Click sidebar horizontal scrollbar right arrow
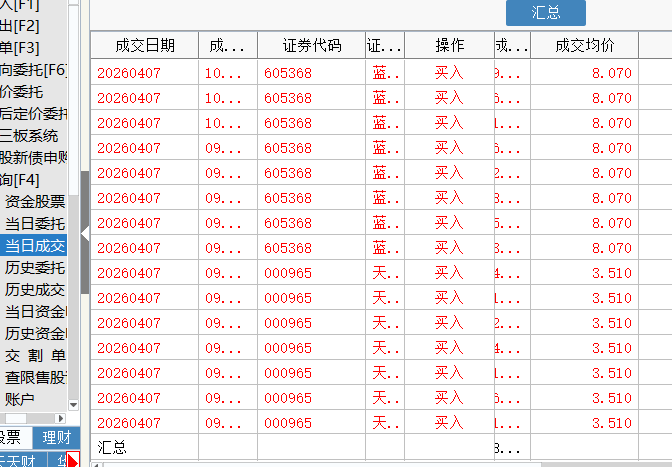This screenshot has width=672, height=467. pyautogui.click(x=60, y=418)
